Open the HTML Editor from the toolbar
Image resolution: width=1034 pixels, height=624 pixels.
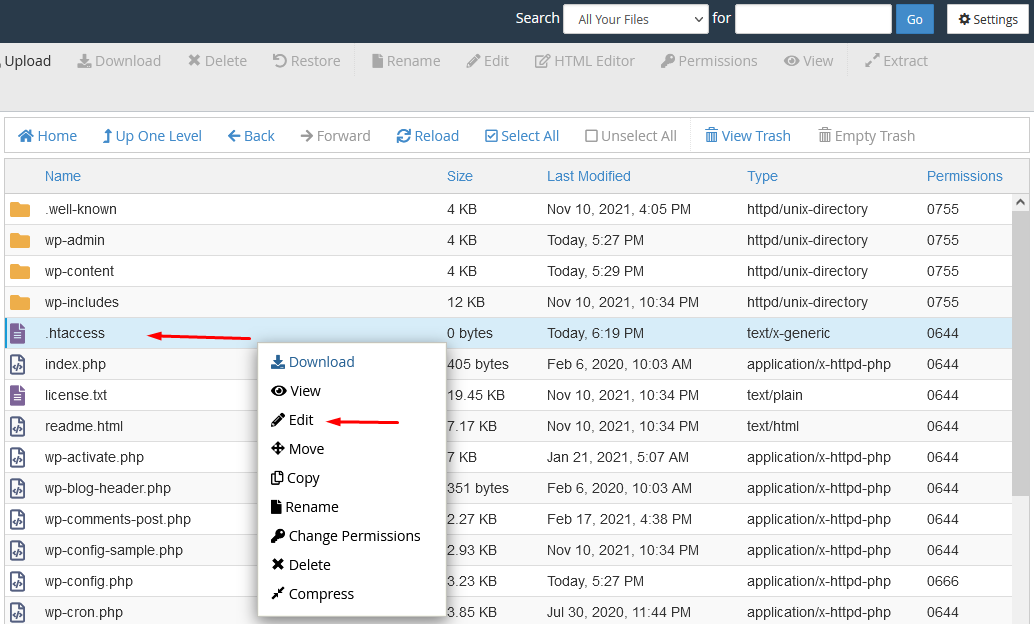pos(584,61)
